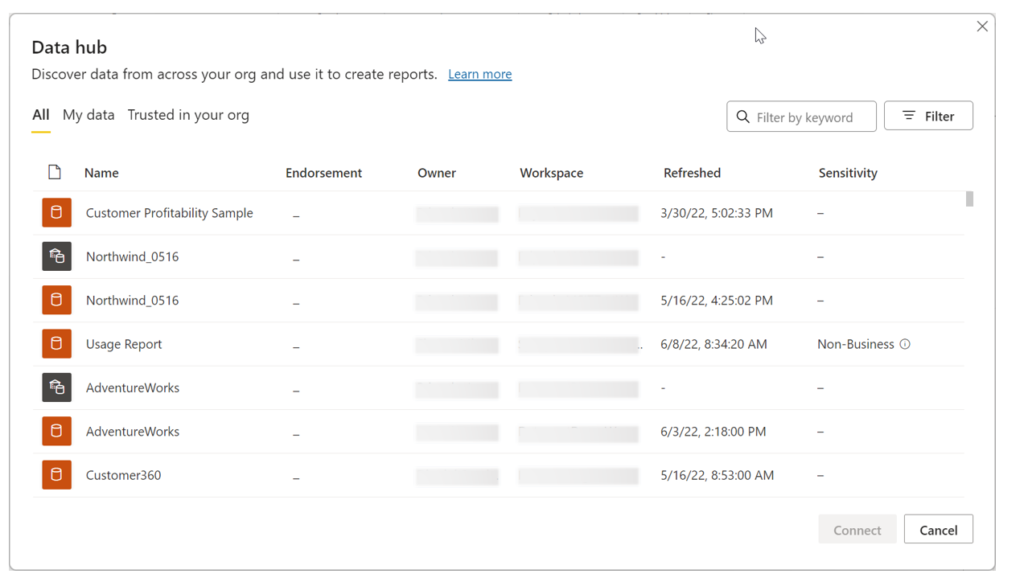1024x582 pixels.
Task: Select the Usage Report name
Action: 123,344
